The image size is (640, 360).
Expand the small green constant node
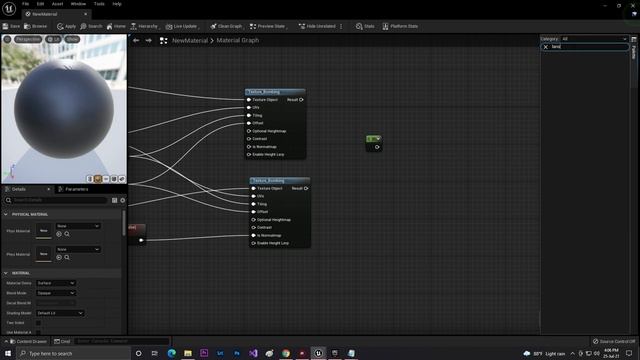click(x=378, y=139)
